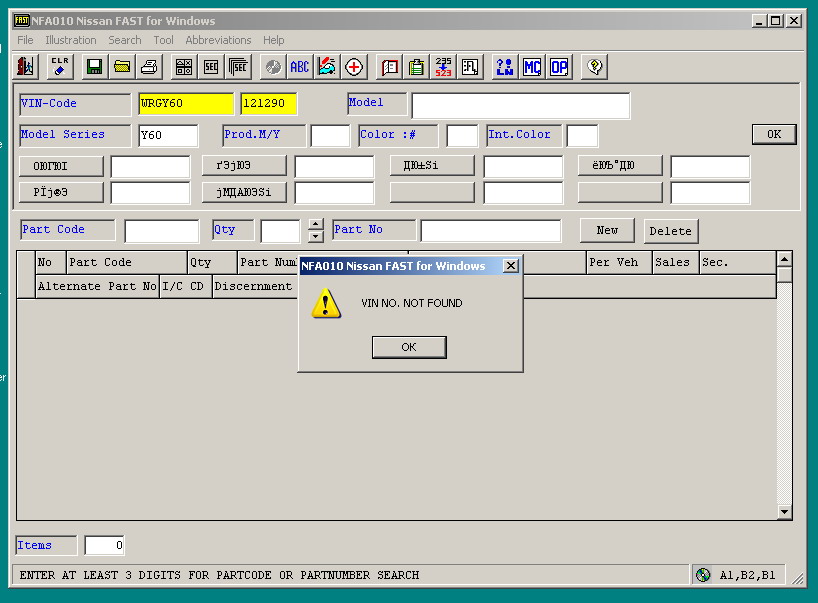This screenshot has width=818, height=603.
Task: Increase Qty with the up stepper arrow
Action: 315,224
